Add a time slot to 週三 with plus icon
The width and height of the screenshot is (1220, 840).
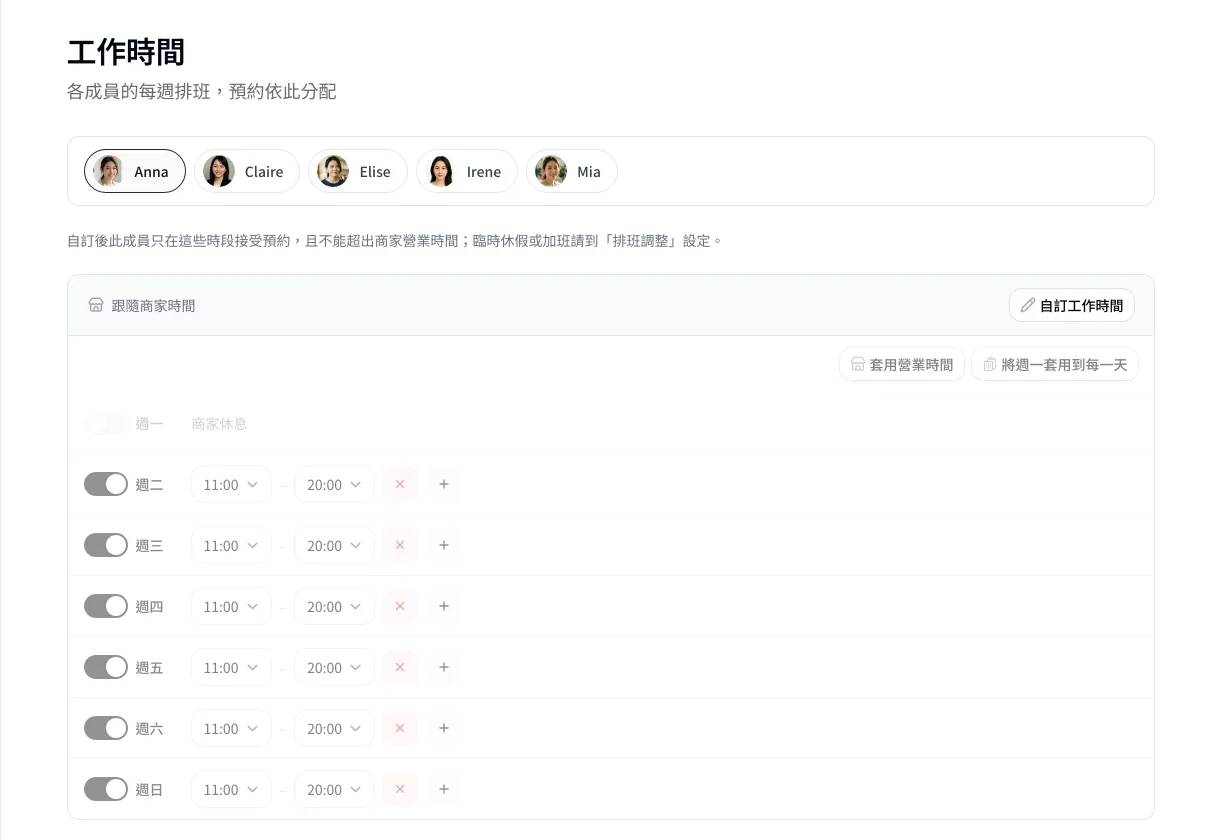coord(444,545)
